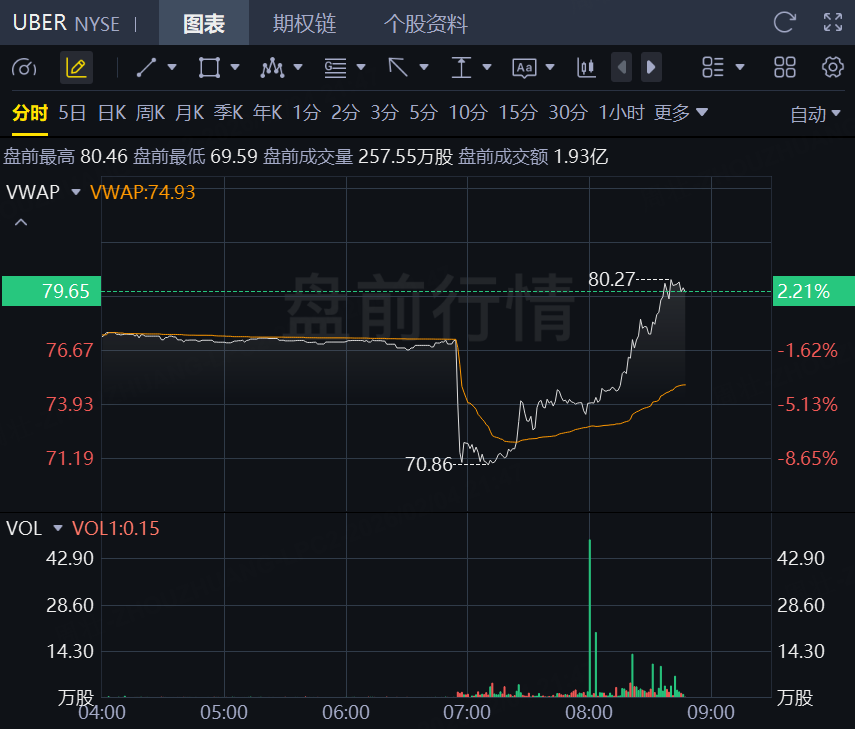The height and width of the screenshot is (729, 855).
Task: Expand Fibonacci lines tool options
Action: (360, 67)
